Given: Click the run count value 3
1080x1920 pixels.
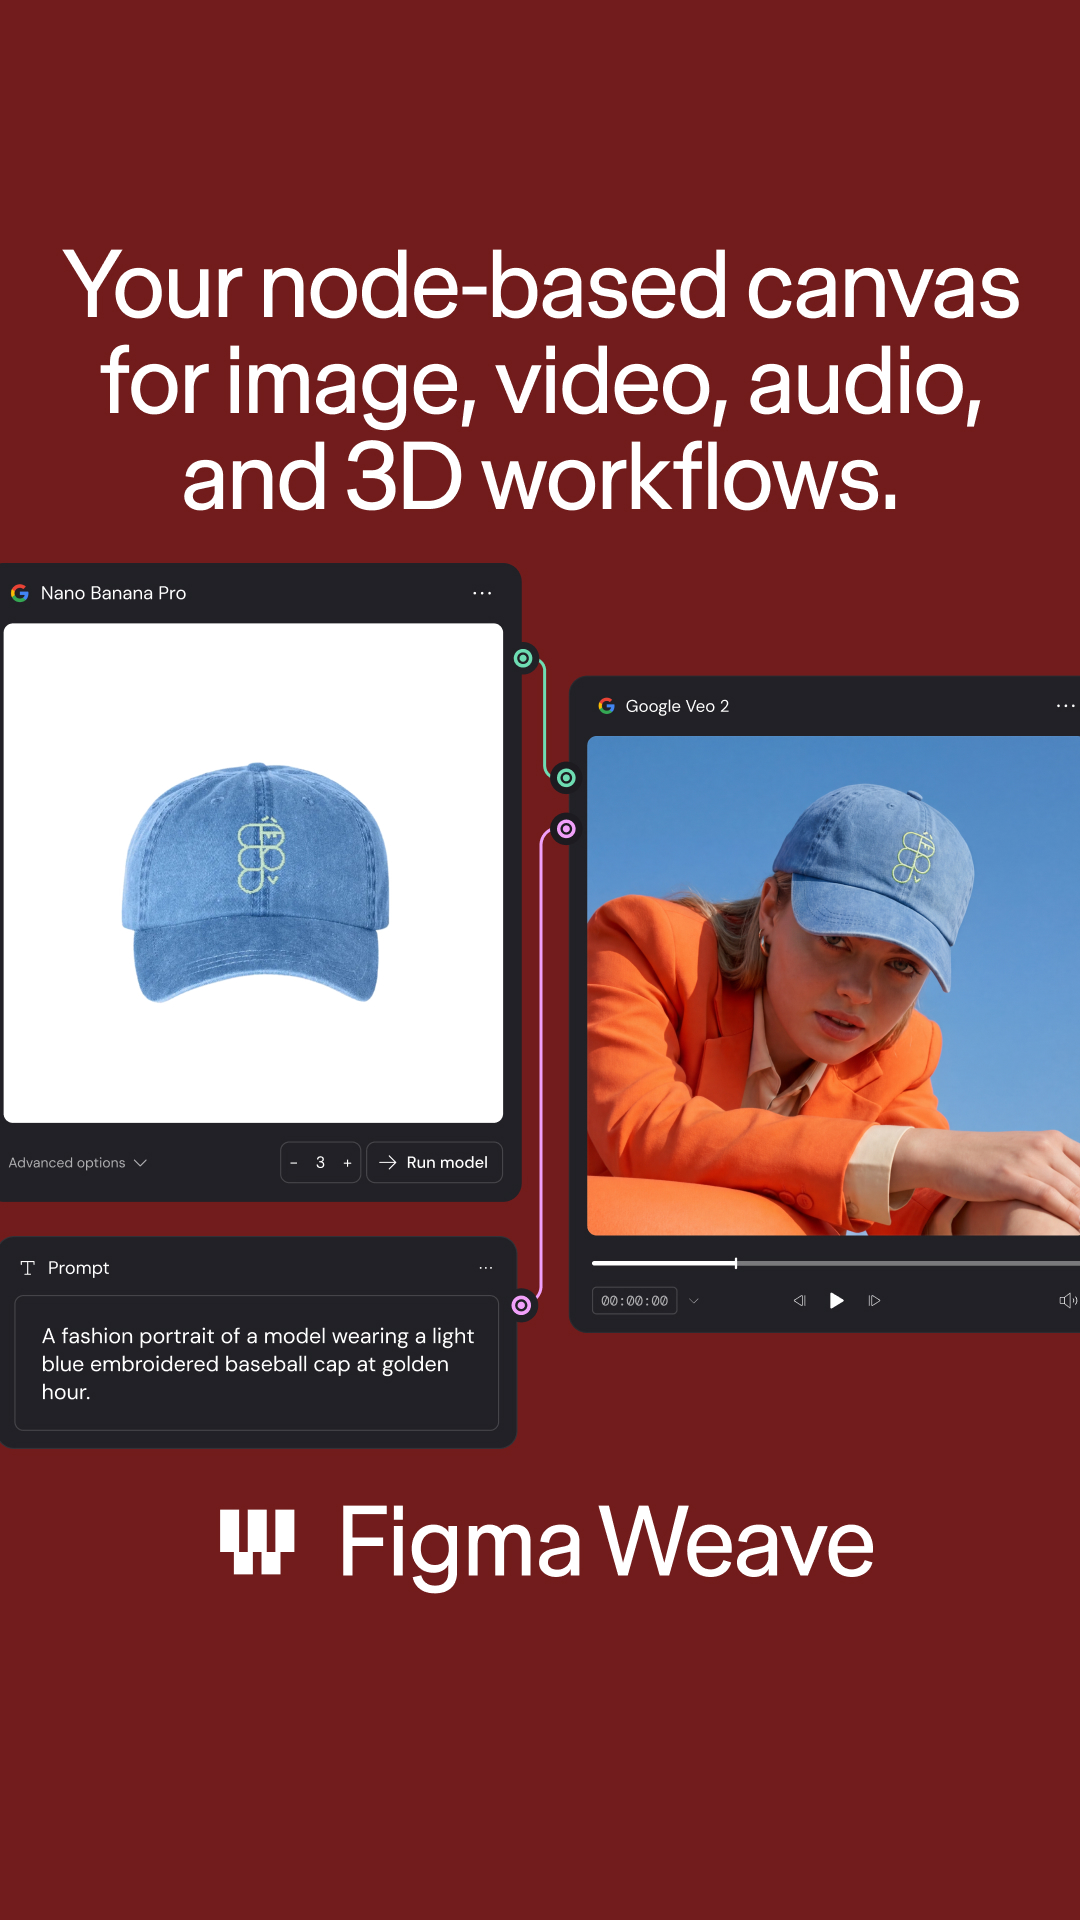Looking at the screenshot, I should click(x=320, y=1162).
